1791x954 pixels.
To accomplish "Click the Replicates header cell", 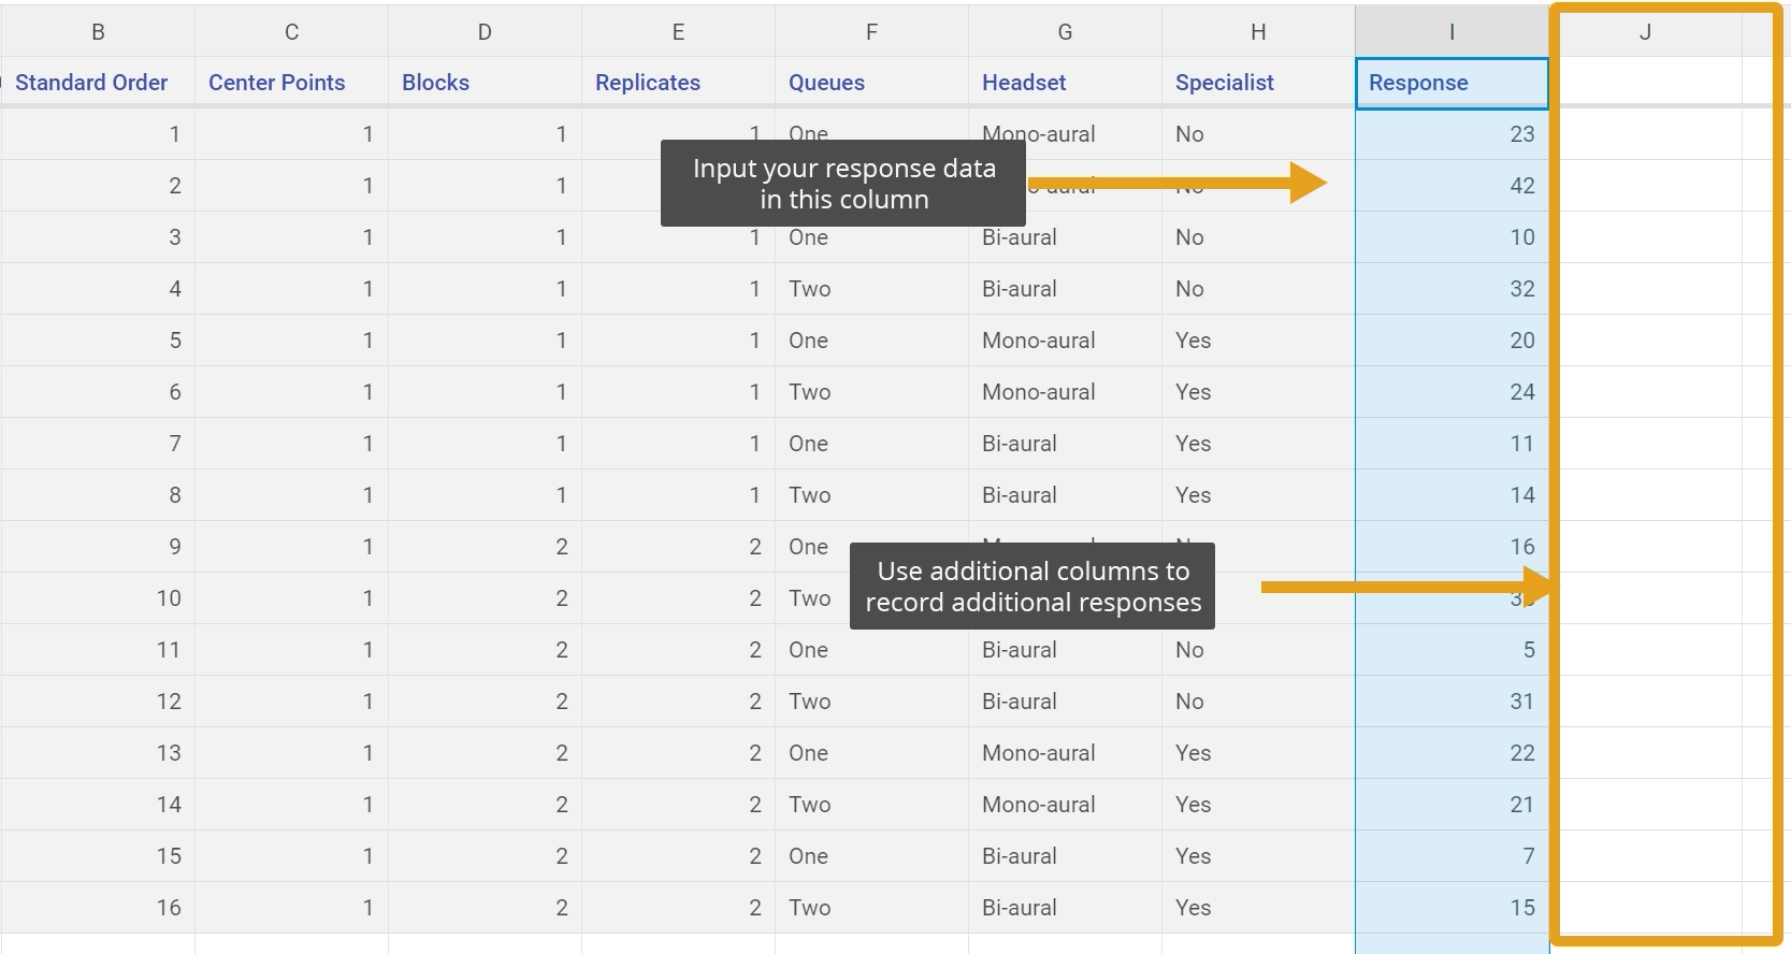I will tap(678, 83).
